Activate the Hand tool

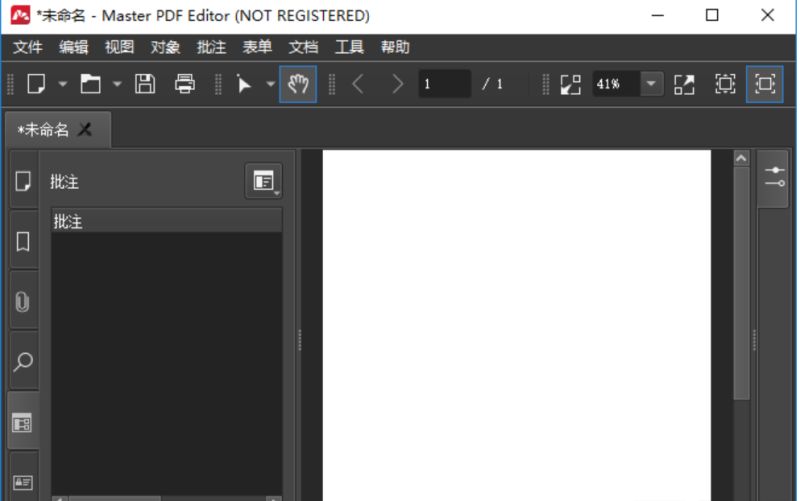298,84
